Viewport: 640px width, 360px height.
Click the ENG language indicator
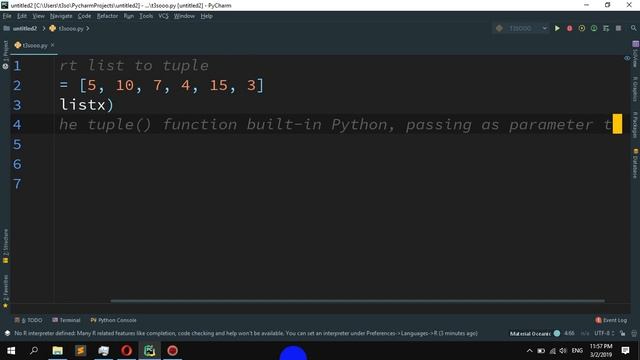click(x=577, y=351)
